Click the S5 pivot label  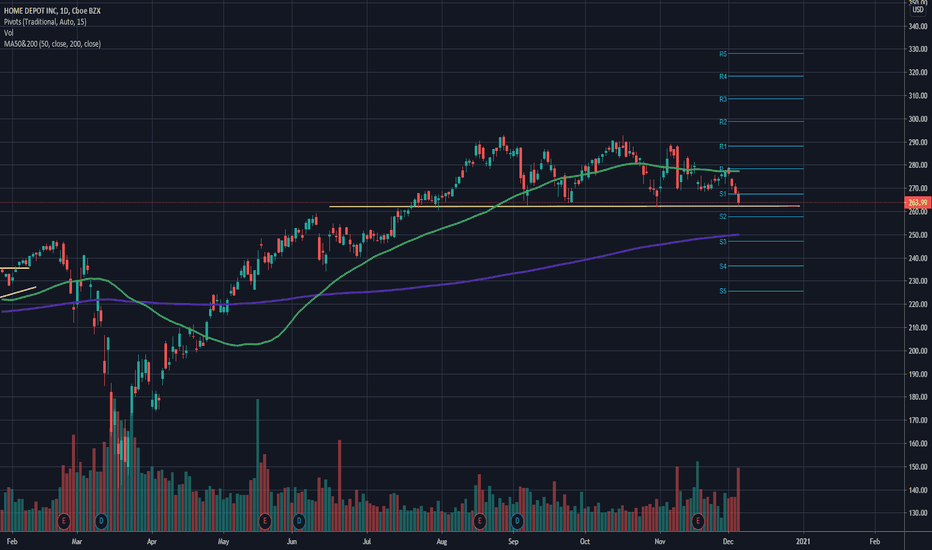pos(723,291)
